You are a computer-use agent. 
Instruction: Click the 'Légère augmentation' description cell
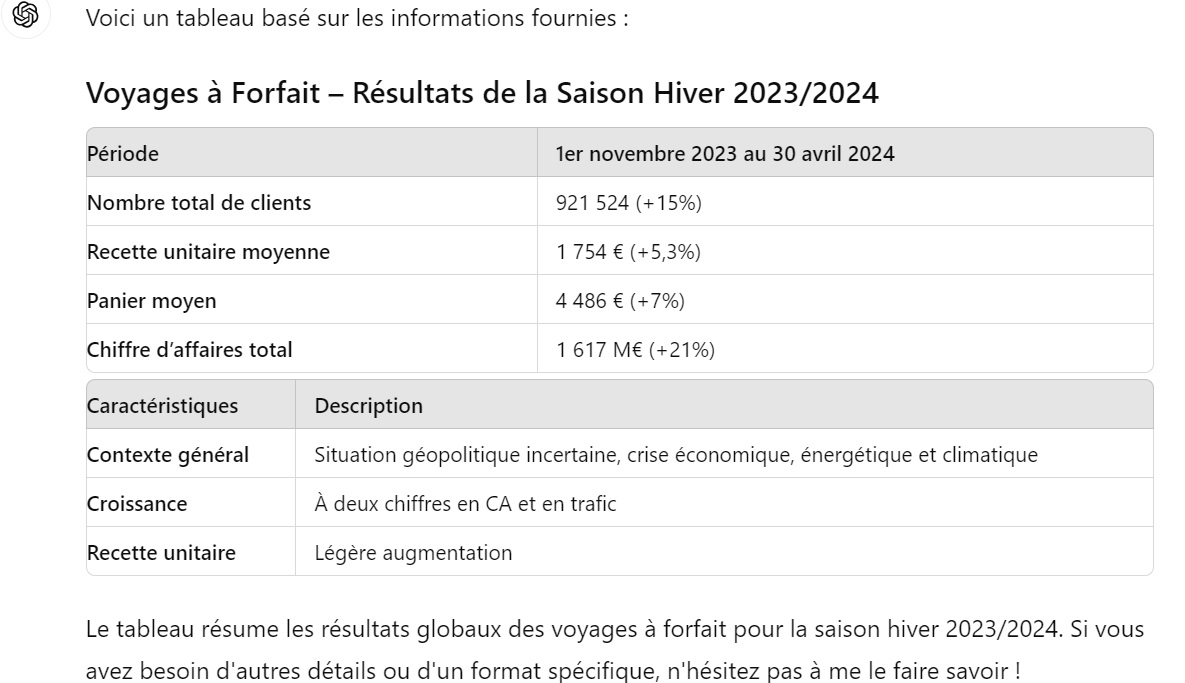413,553
